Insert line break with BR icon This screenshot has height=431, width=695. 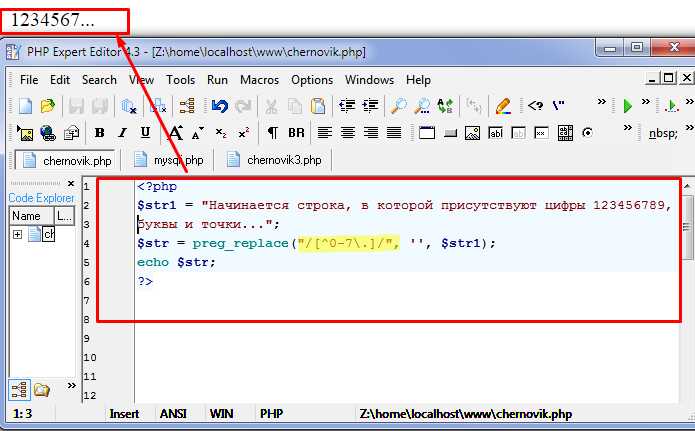(x=296, y=132)
